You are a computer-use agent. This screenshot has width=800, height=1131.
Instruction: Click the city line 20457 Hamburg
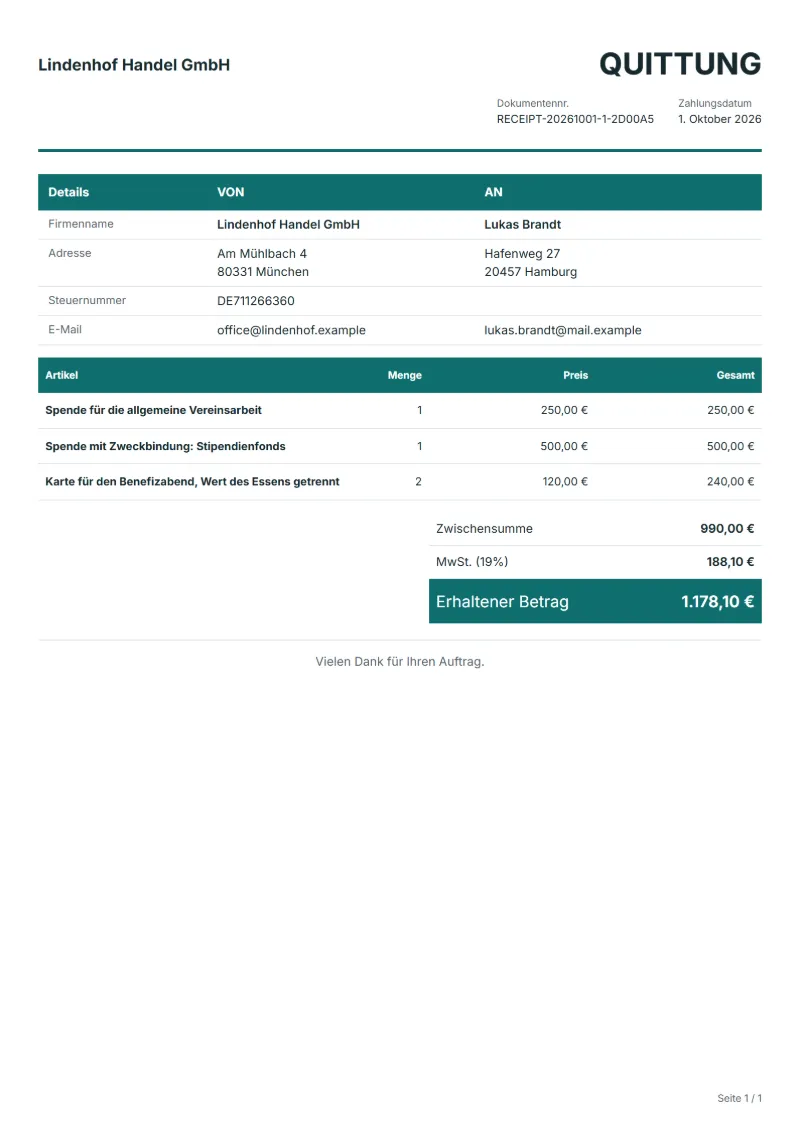tap(530, 271)
